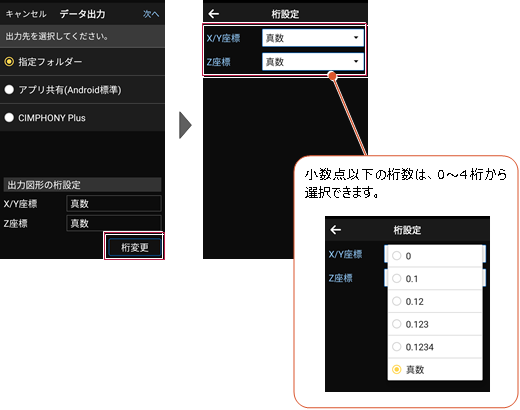Select 指定フォルダー radio option

click(x=82, y=62)
